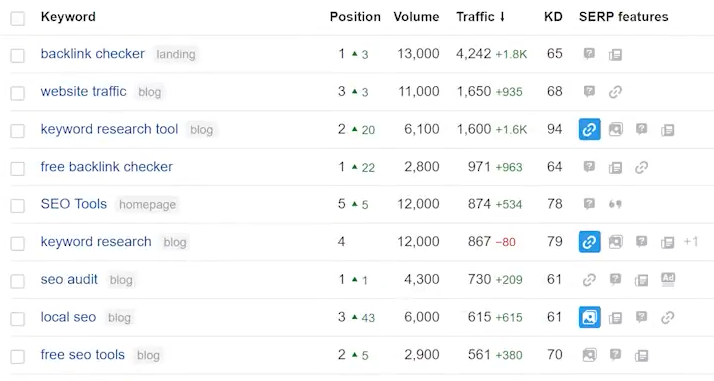Click the quotes icon in SEO Tools row

click(x=615, y=204)
